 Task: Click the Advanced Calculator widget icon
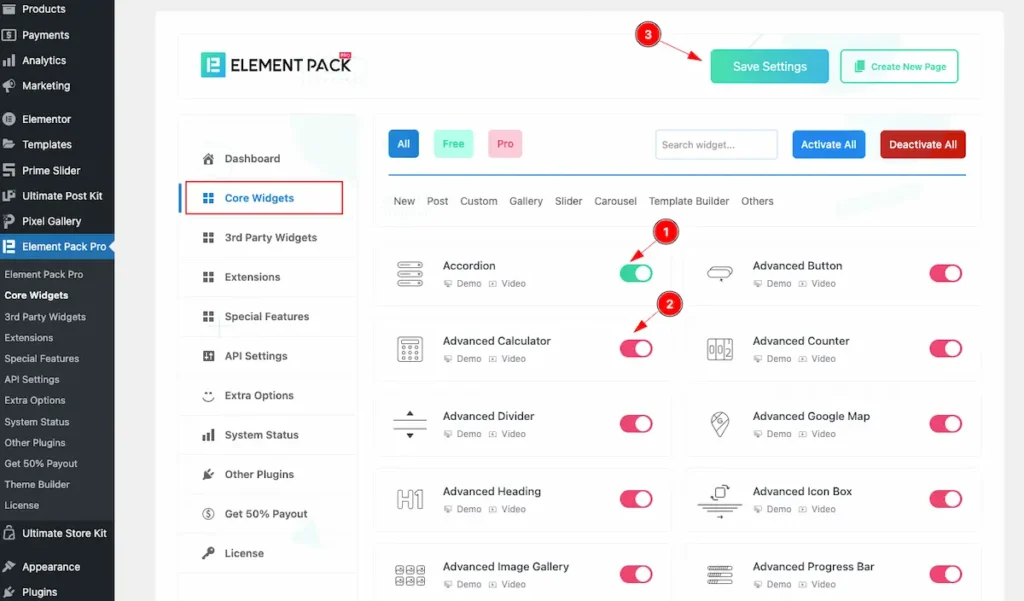tap(410, 349)
